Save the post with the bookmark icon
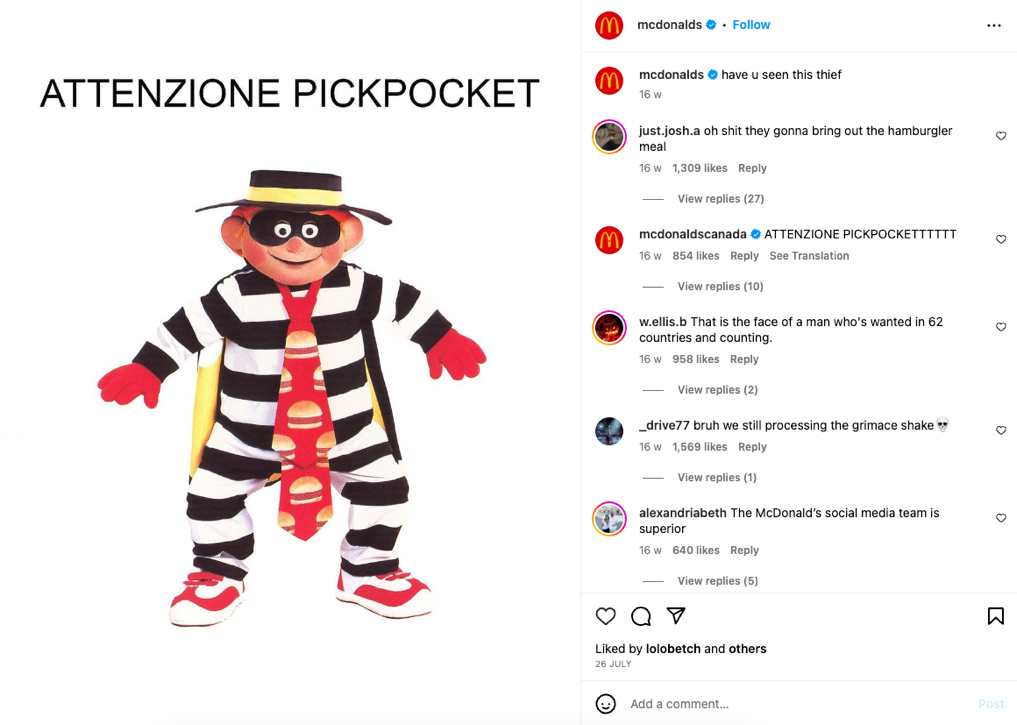Viewport: 1017px width, 725px height. point(996,616)
